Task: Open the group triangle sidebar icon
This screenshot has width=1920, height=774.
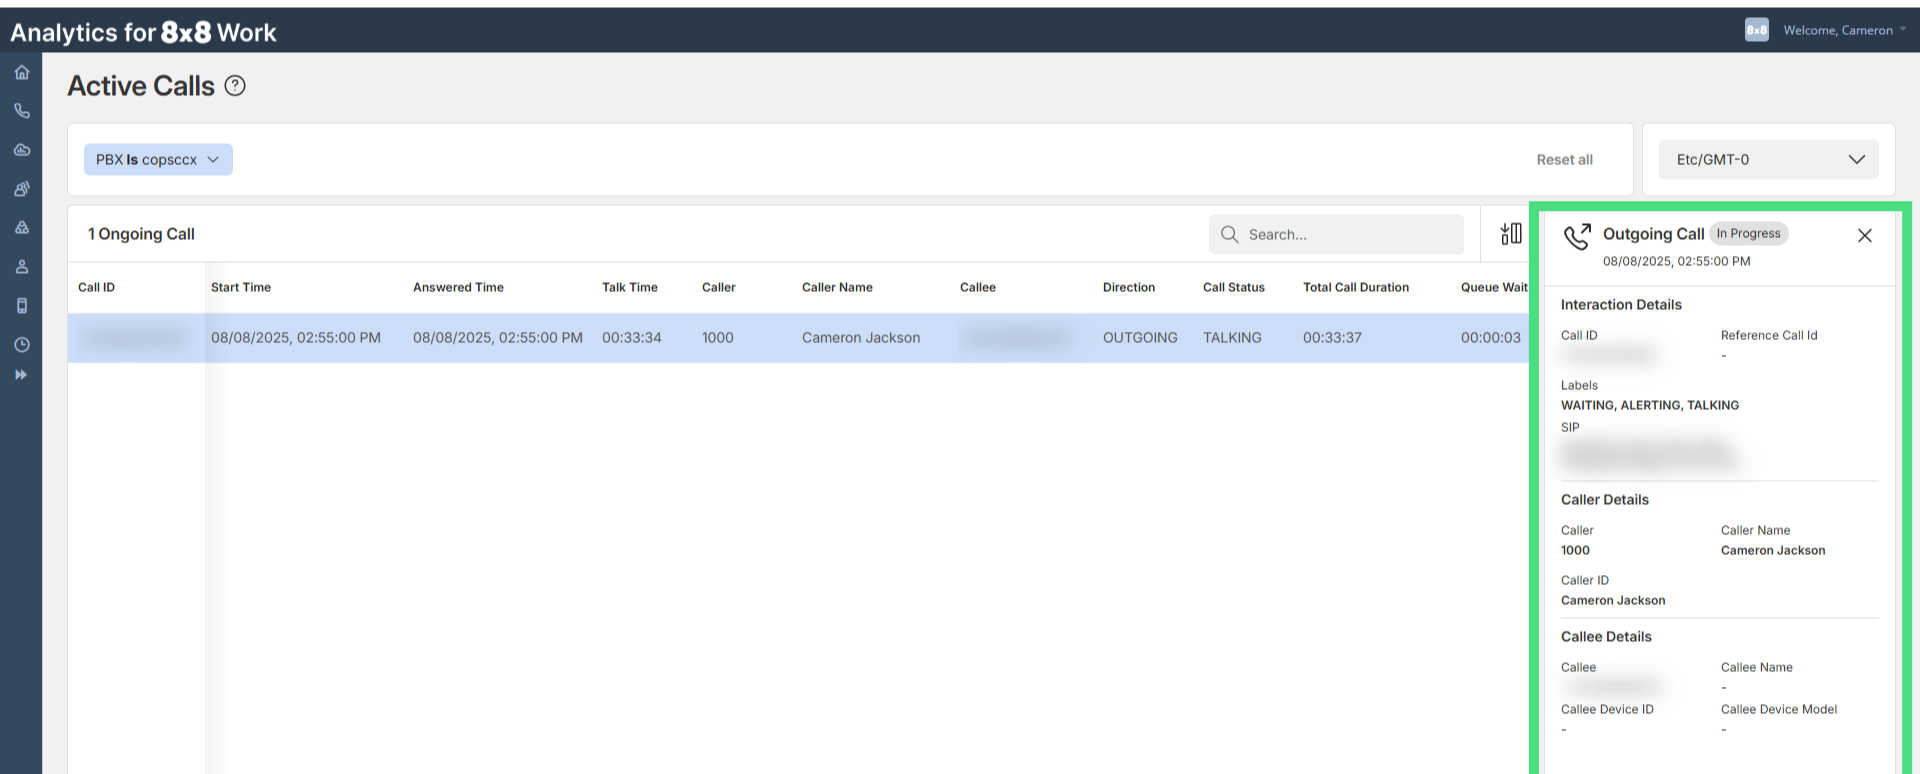Action: [x=21, y=228]
